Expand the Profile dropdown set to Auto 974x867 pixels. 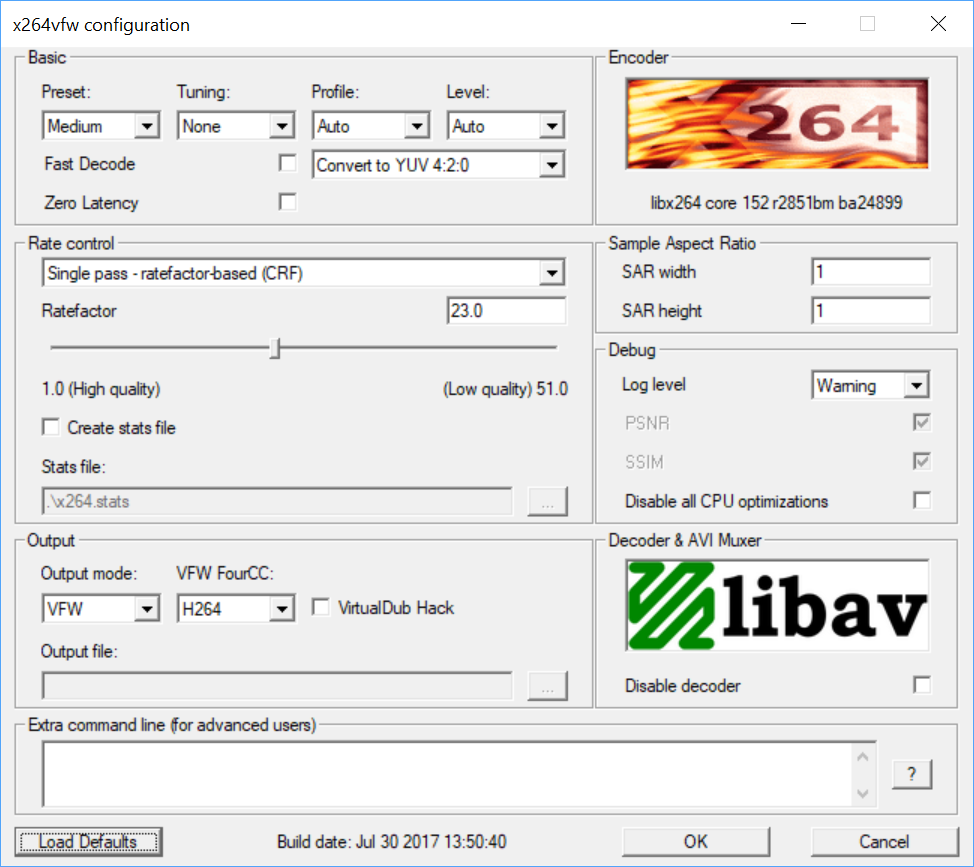point(371,126)
